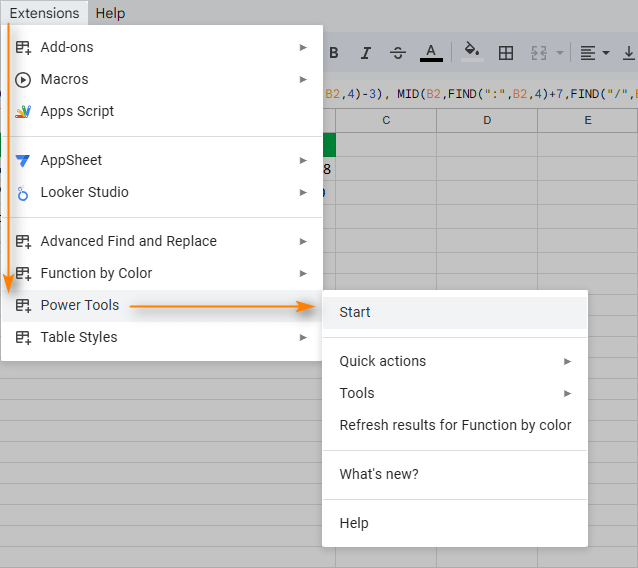Click the Add-ons icon
The image size is (638, 568).
(x=23, y=47)
